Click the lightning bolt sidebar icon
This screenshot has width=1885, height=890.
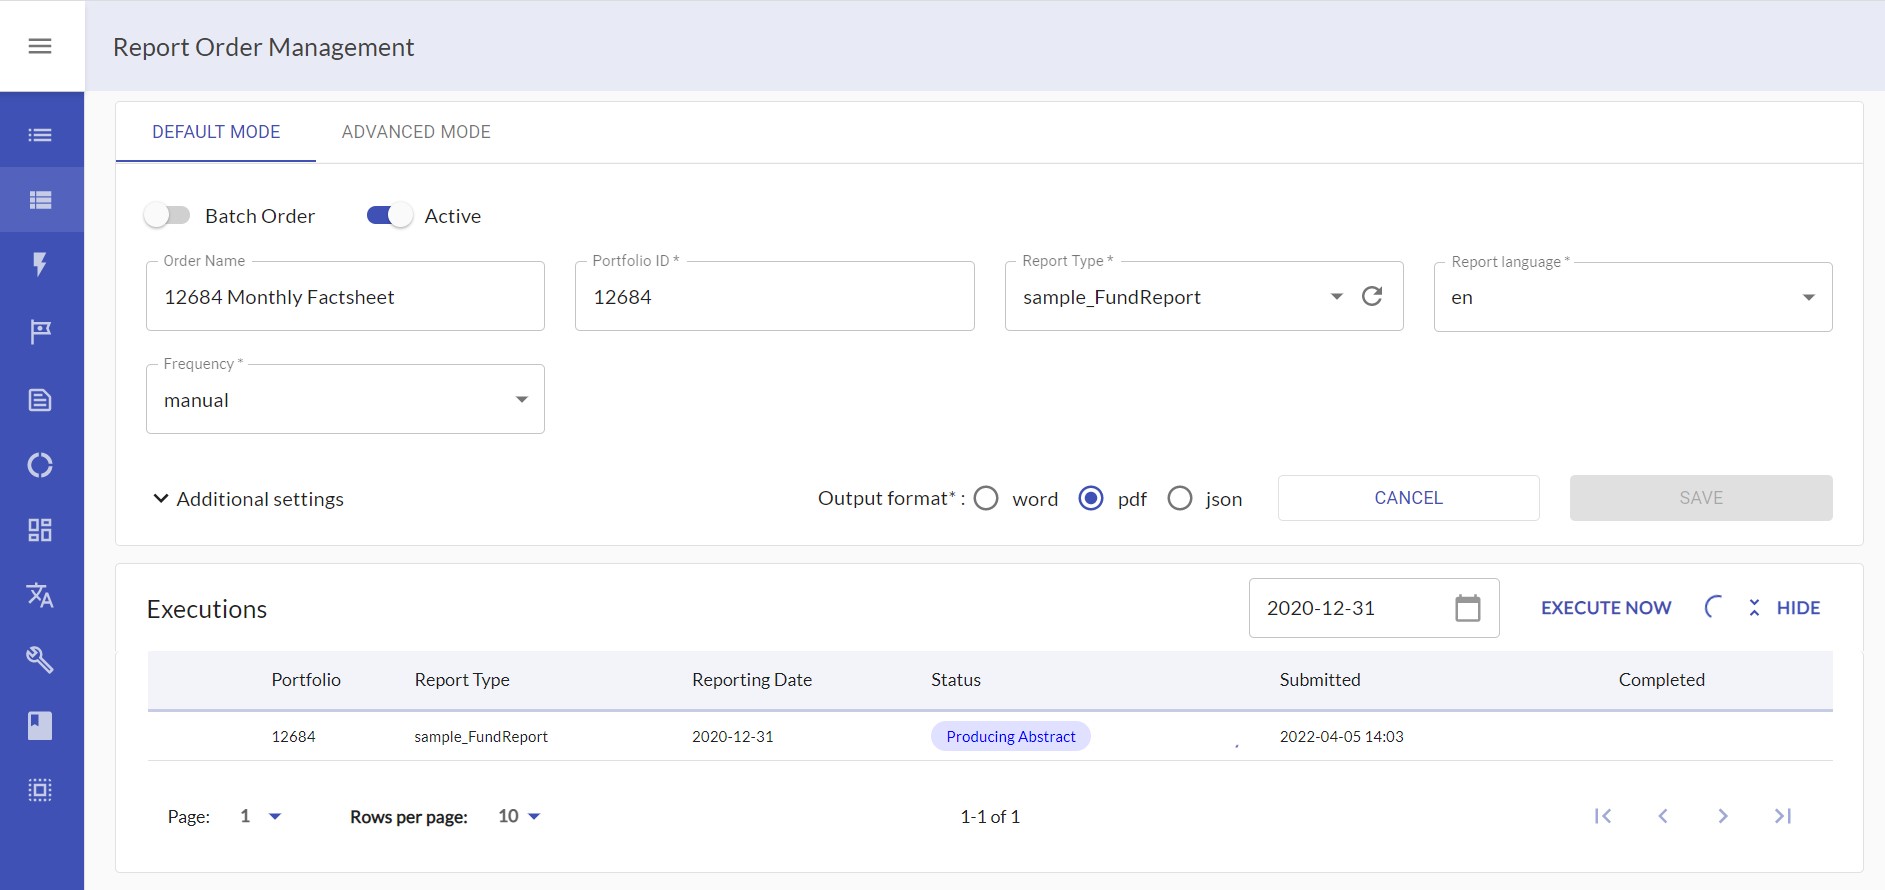(40, 264)
